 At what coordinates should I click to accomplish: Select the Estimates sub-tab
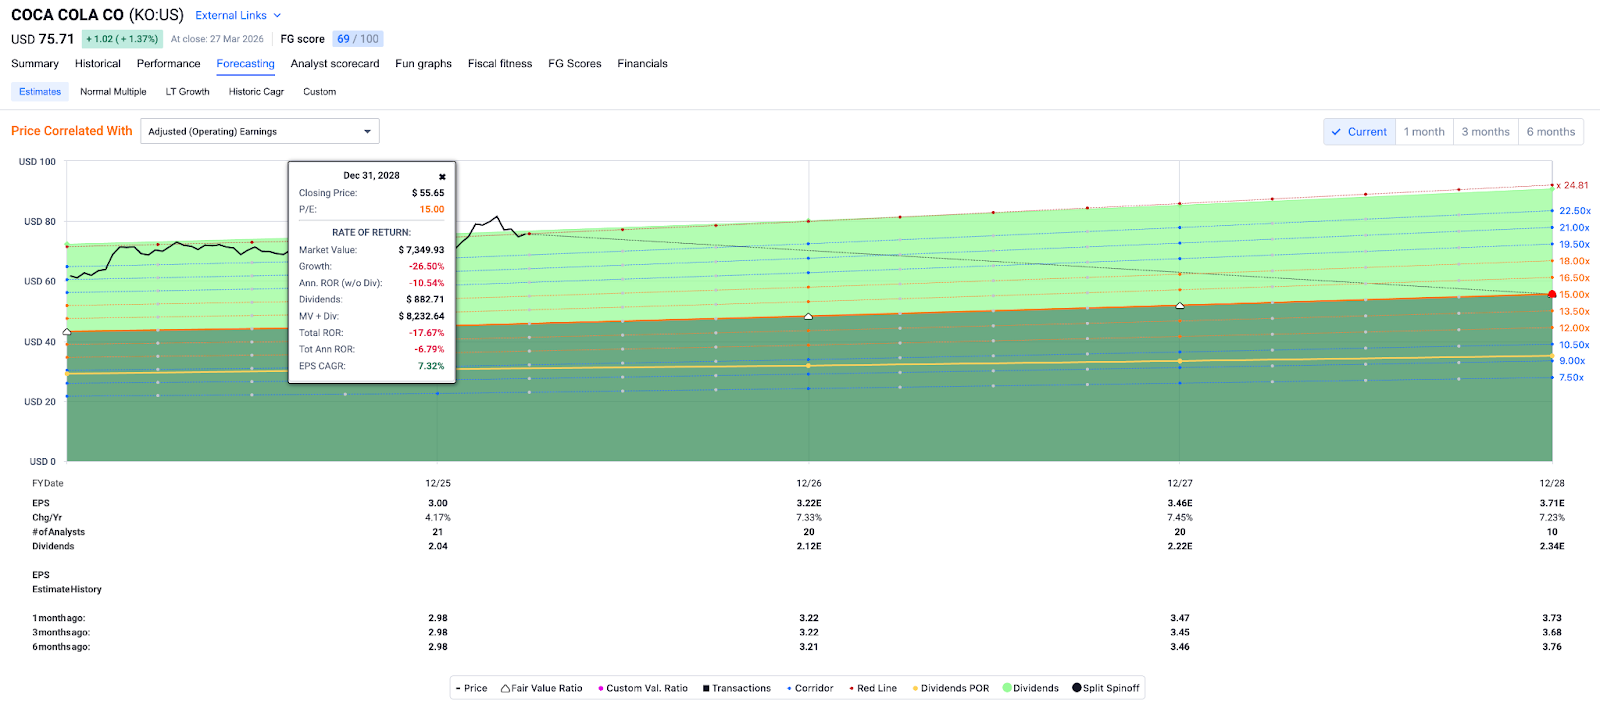coord(40,91)
